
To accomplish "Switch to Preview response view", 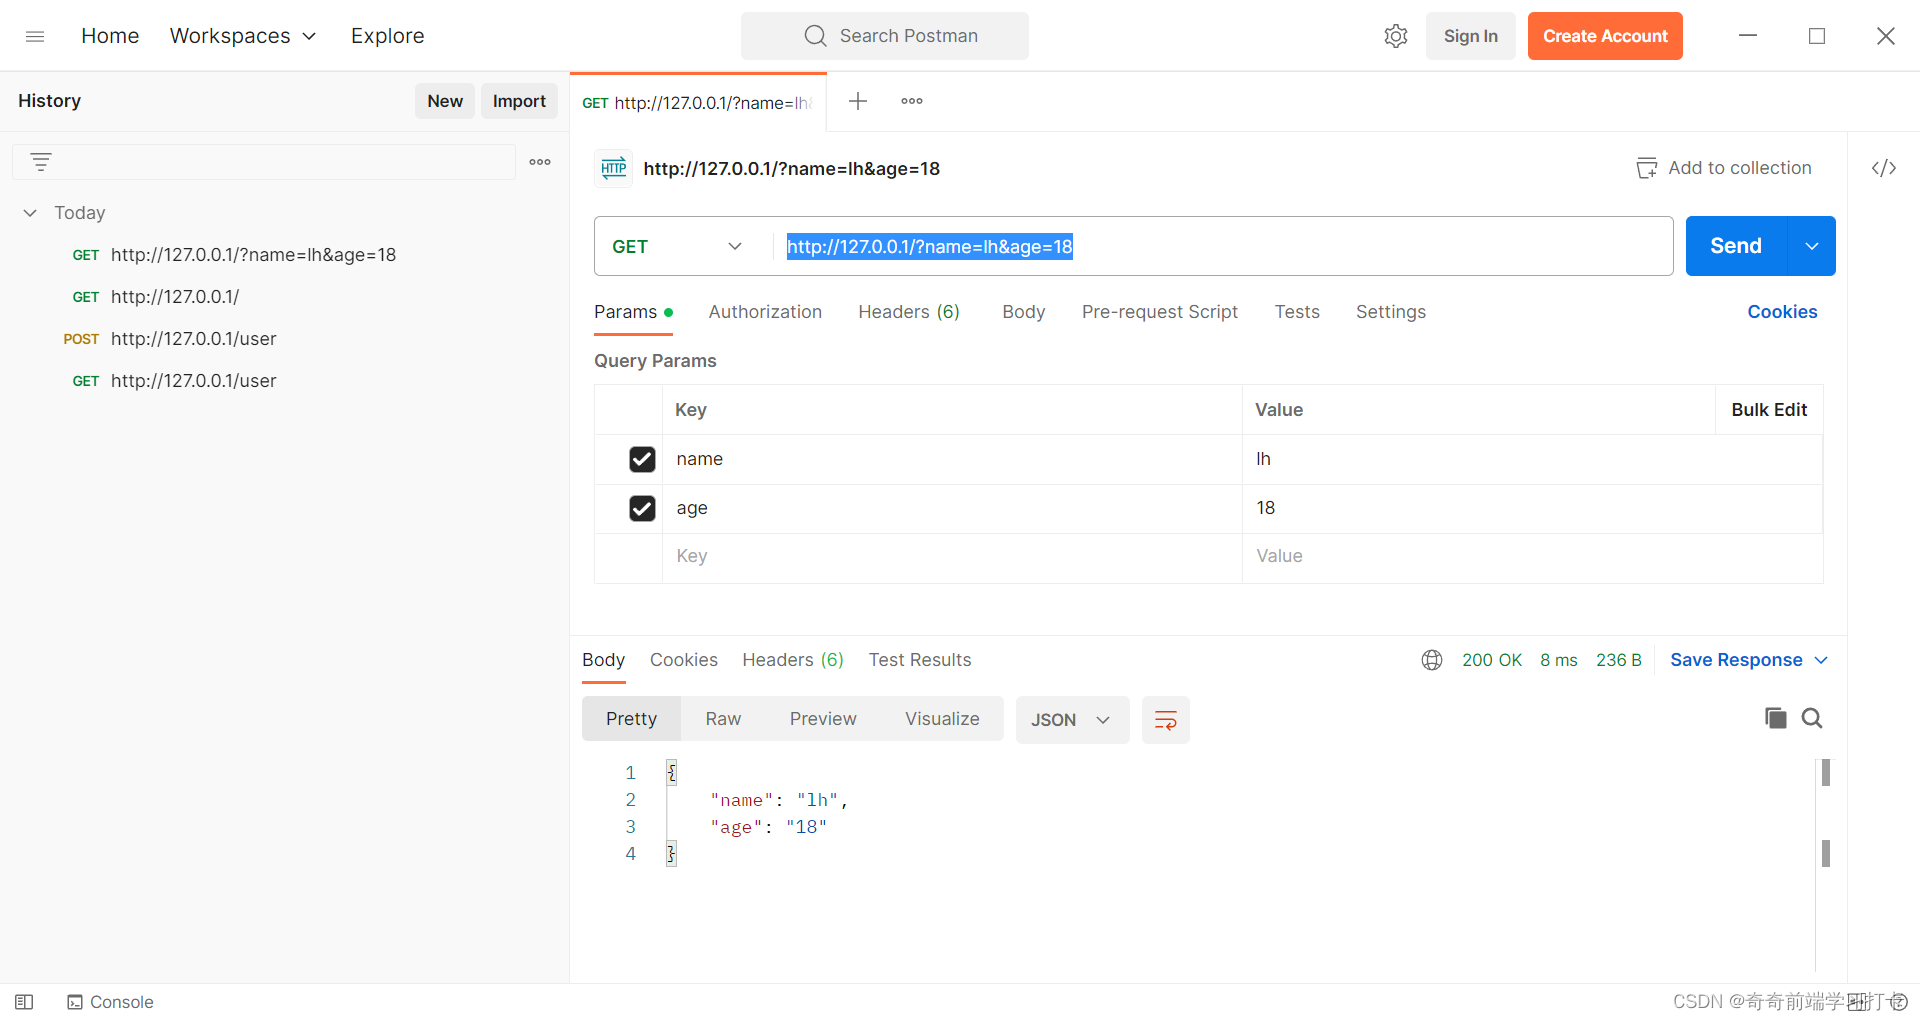I will (823, 719).
